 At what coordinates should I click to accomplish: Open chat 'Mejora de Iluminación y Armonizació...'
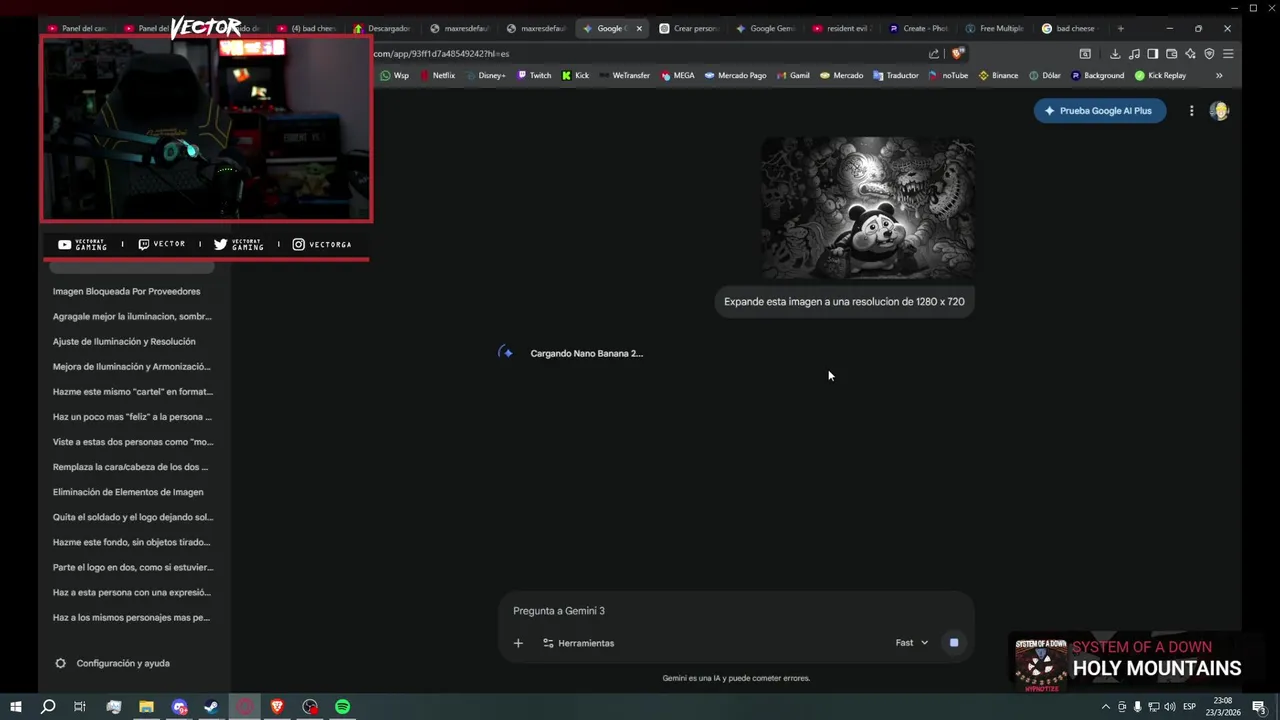[132, 366]
